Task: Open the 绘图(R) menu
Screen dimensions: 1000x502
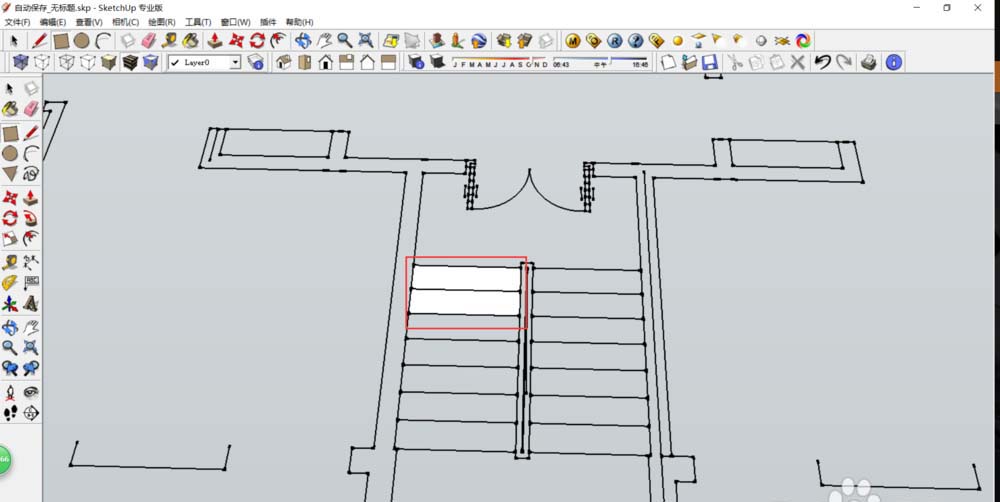Action: (162, 22)
